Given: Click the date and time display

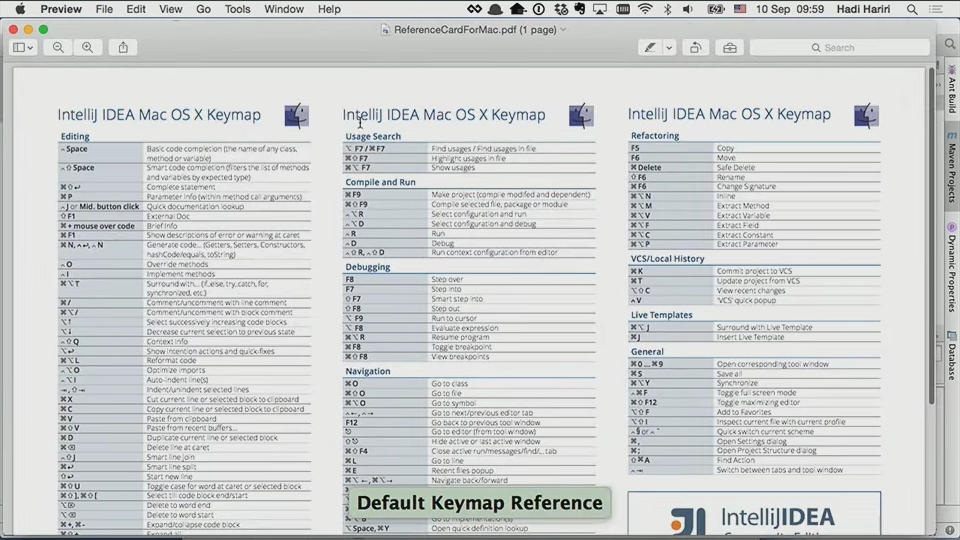Looking at the screenshot, I should (790, 9).
